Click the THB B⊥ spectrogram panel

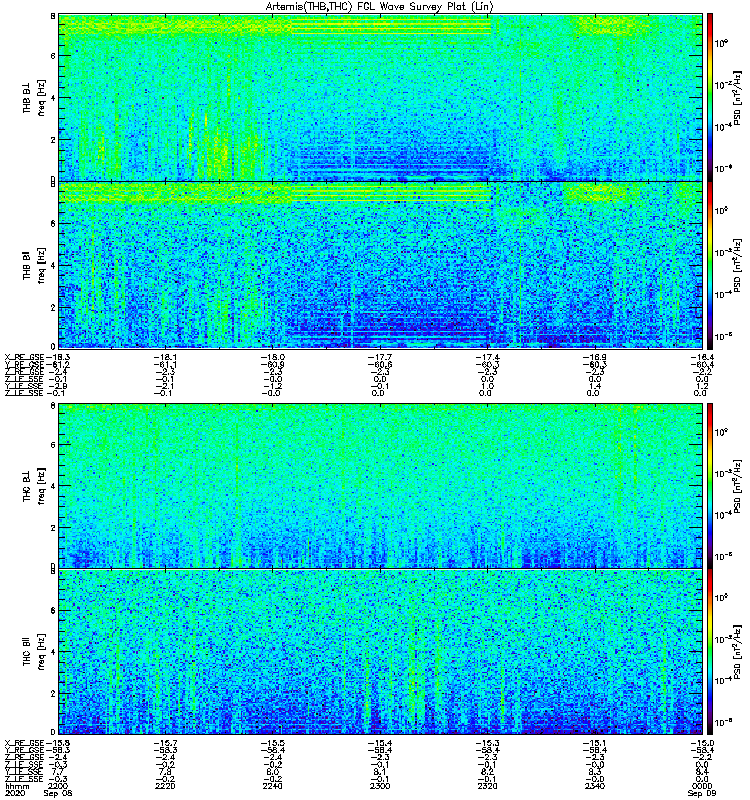[381, 97]
